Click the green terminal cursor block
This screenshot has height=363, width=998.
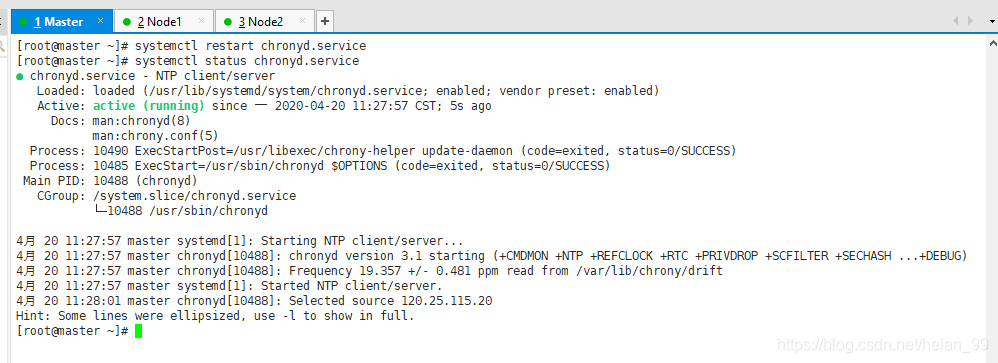pyautogui.click(x=139, y=331)
